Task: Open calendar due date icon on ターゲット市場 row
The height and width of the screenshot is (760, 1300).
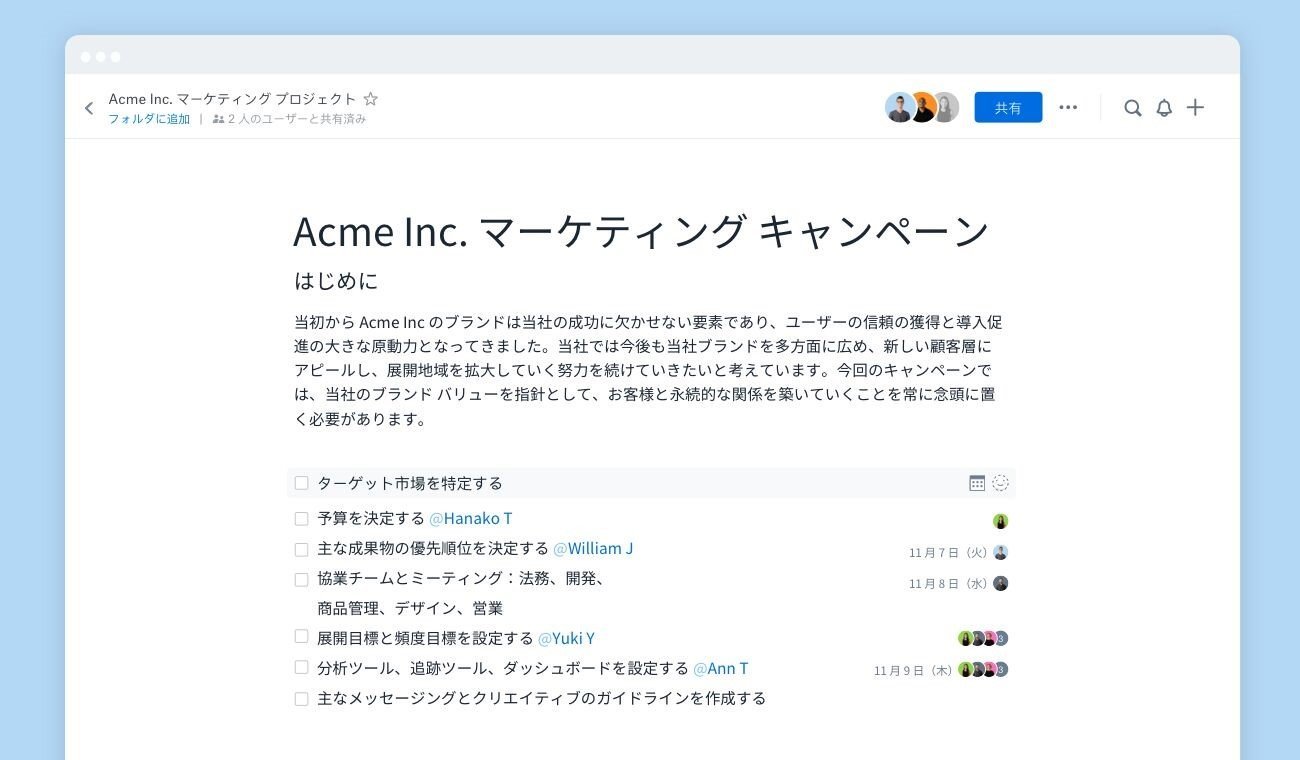Action: click(x=977, y=483)
